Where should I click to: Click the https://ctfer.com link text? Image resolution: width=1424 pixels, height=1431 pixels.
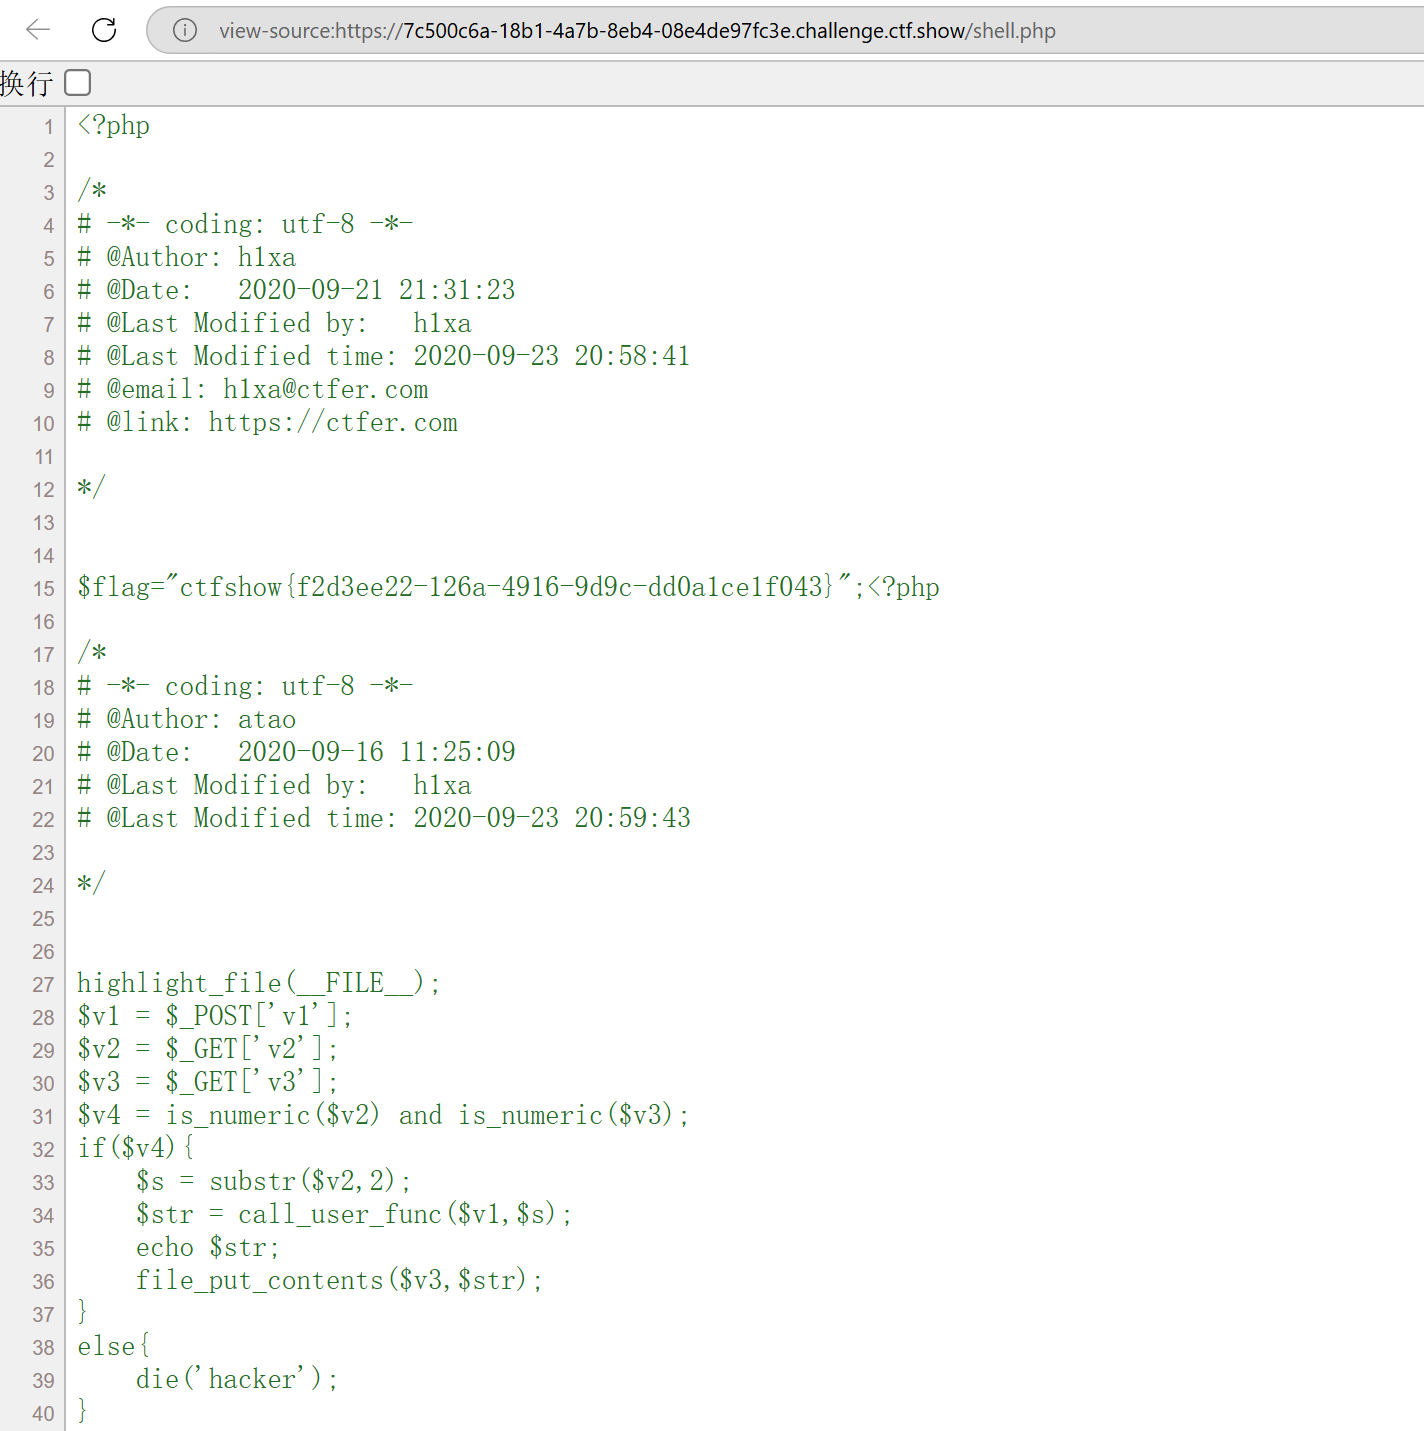332,423
